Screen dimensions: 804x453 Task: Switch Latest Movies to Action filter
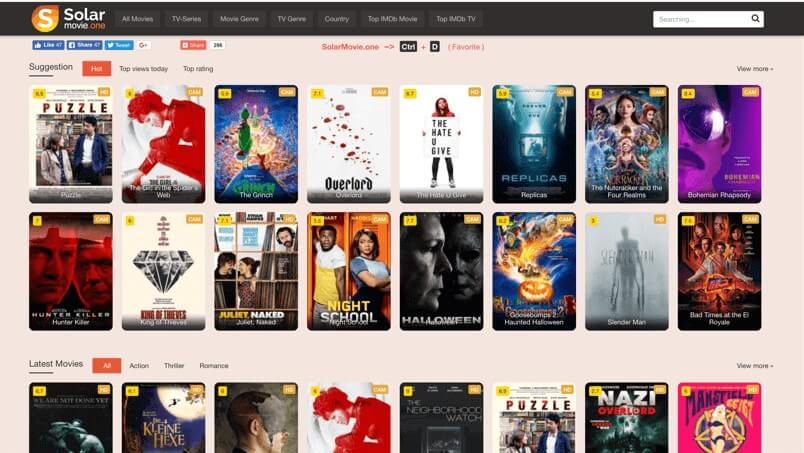point(139,366)
